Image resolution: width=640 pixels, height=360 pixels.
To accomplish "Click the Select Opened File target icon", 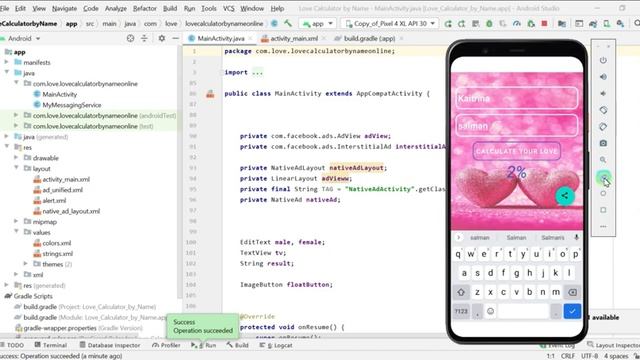I will pyautogui.click(x=130, y=38).
